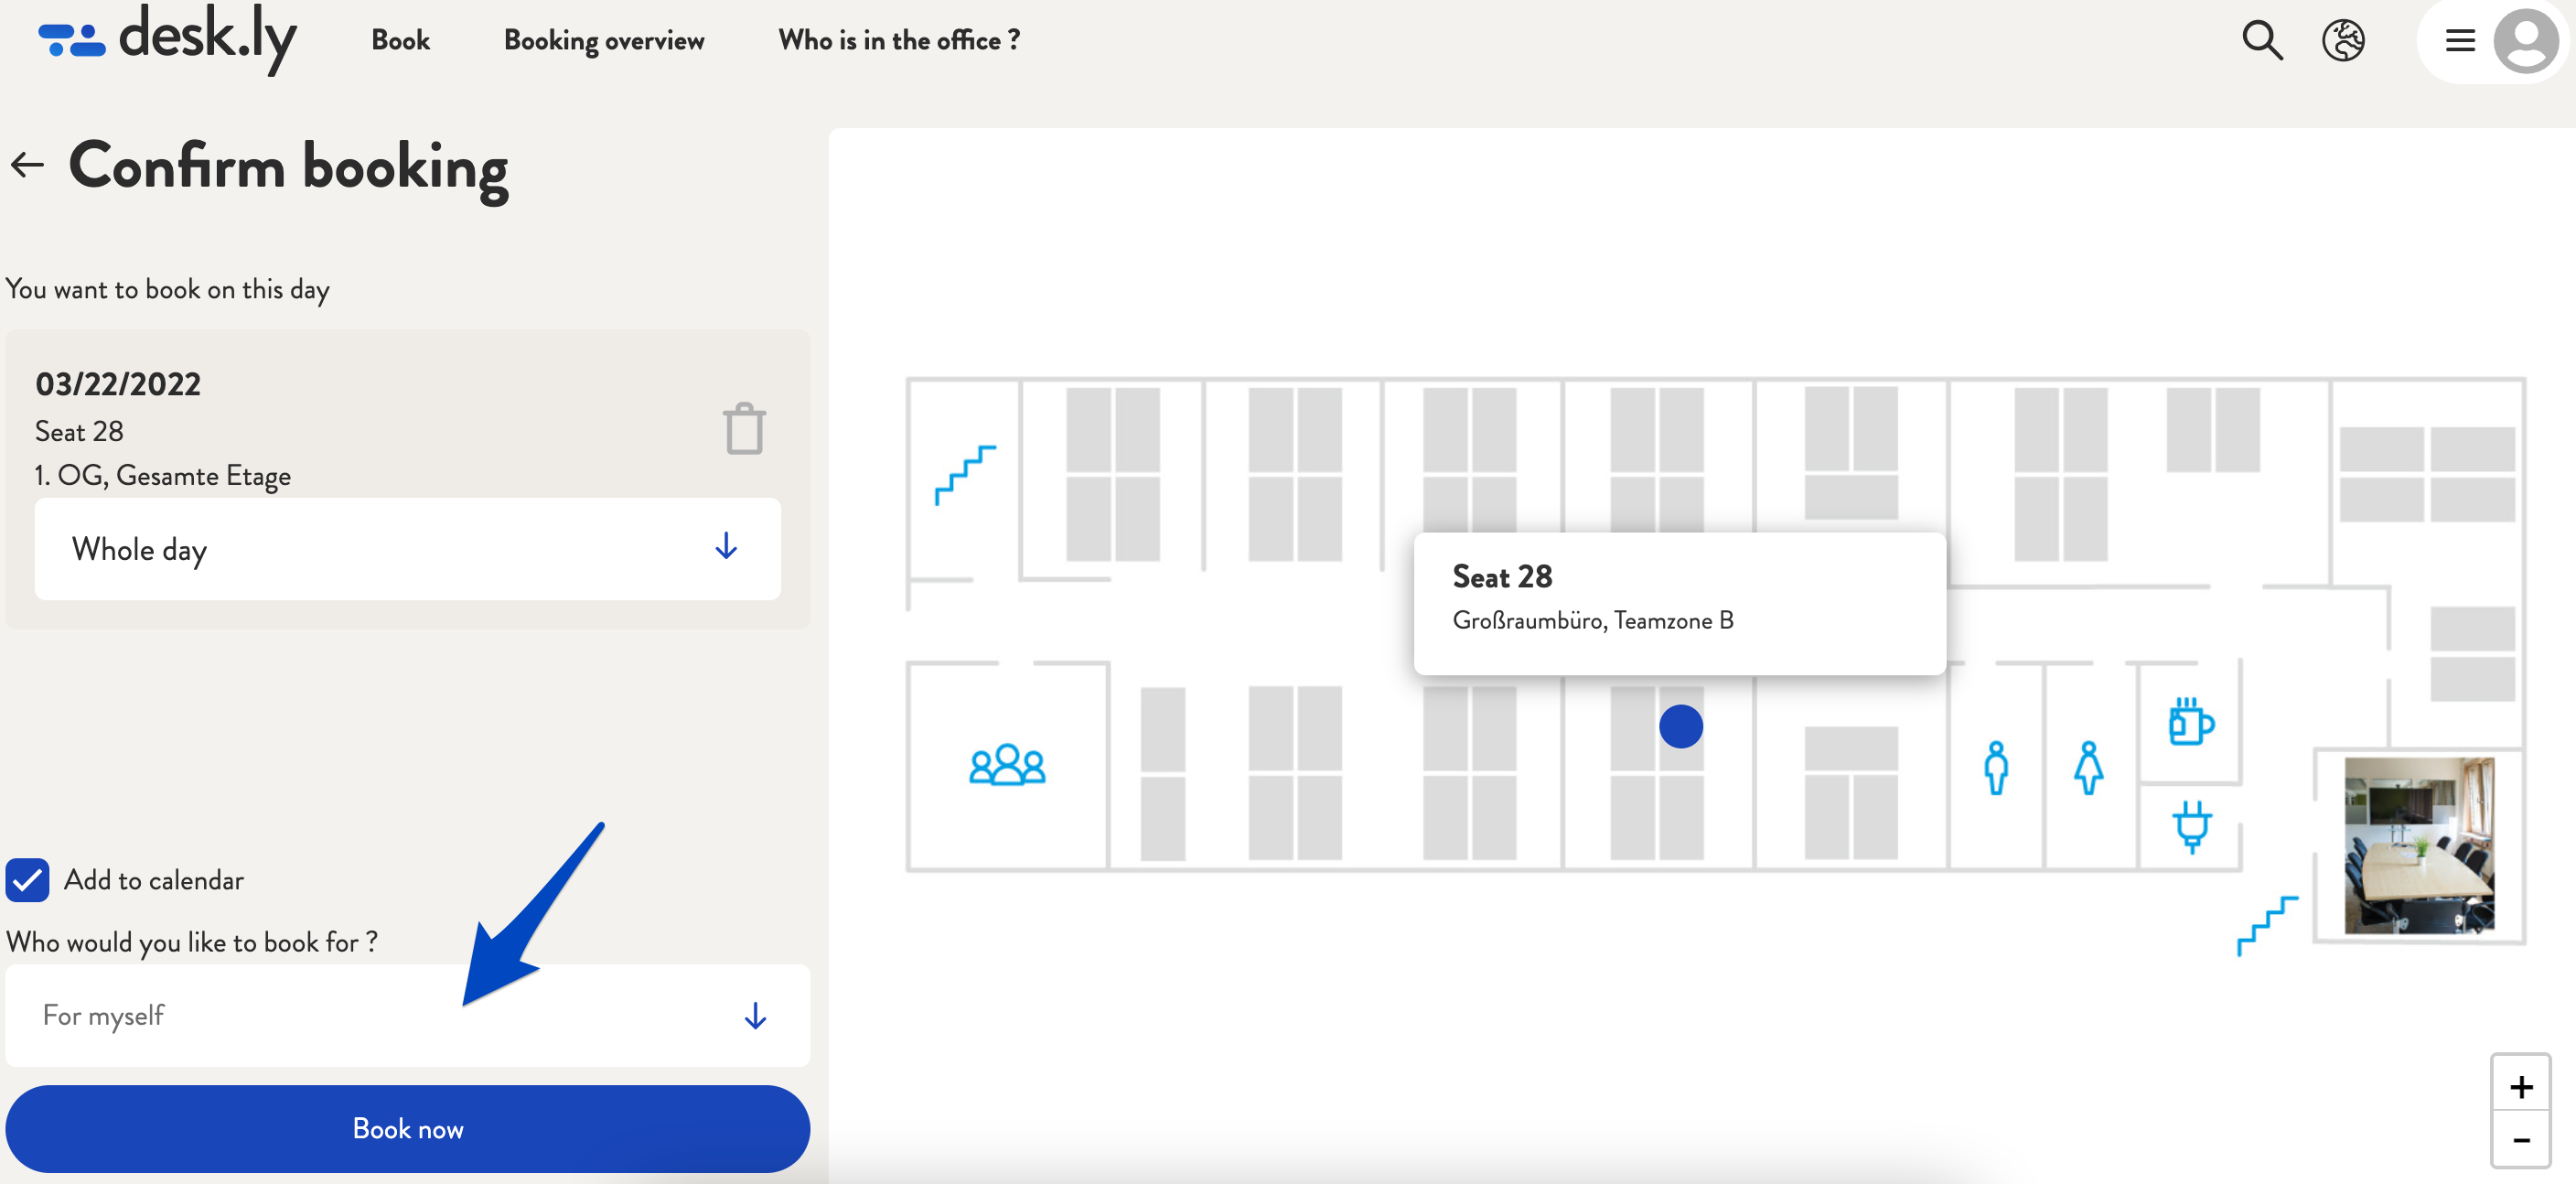Expand the Who to book for dropdown

click(x=756, y=1013)
